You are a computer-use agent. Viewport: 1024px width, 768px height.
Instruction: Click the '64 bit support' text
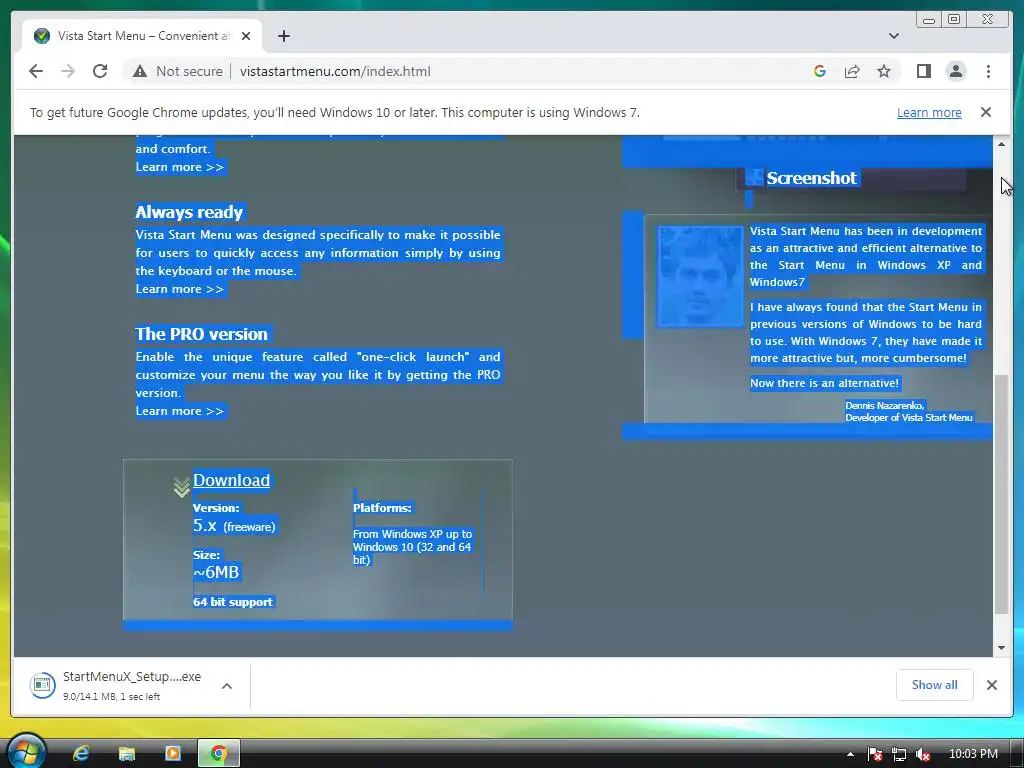click(x=232, y=602)
